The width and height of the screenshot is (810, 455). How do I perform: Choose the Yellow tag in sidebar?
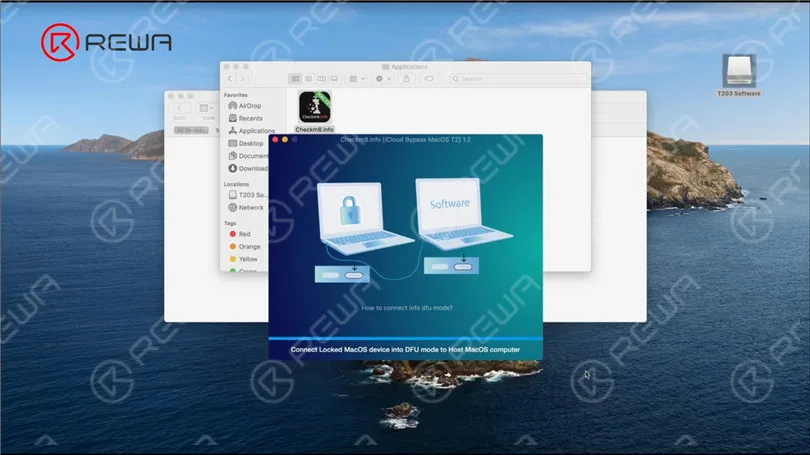(243, 259)
